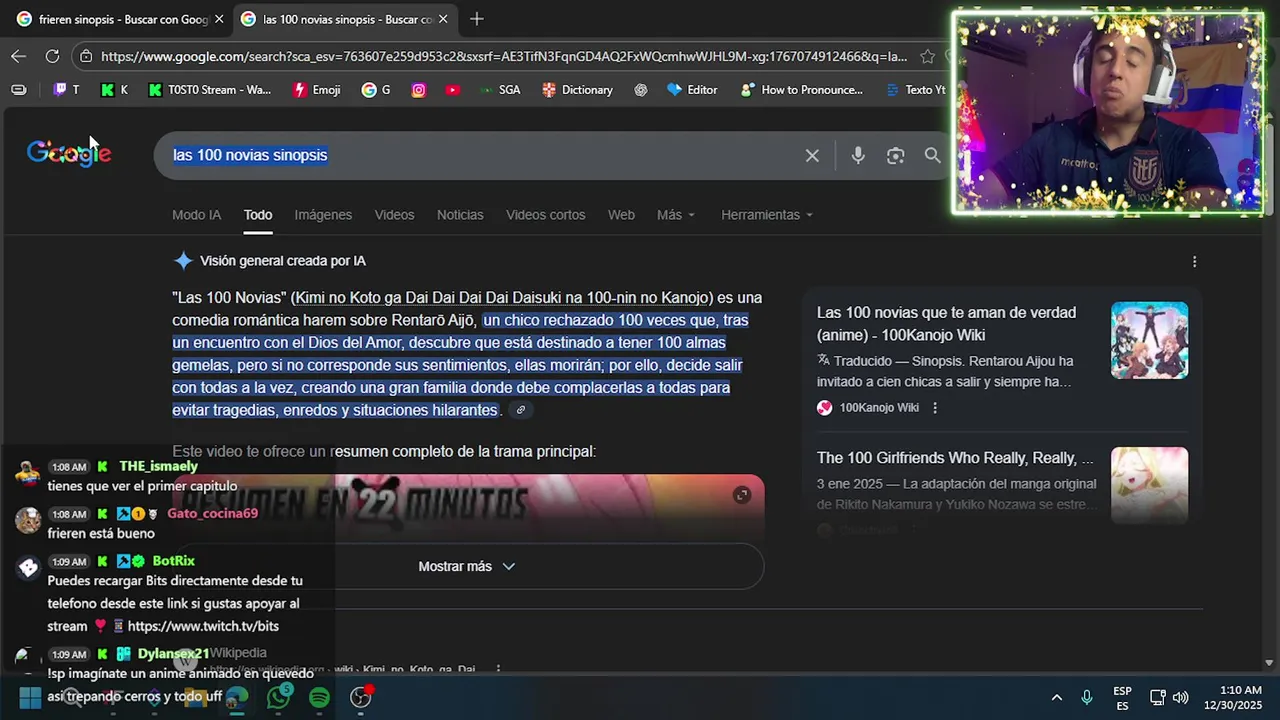Image resolution: width=1280 pixels, height=720 pixels.
Task: Switch to 'Videos' results
Action: coord(394,215)
